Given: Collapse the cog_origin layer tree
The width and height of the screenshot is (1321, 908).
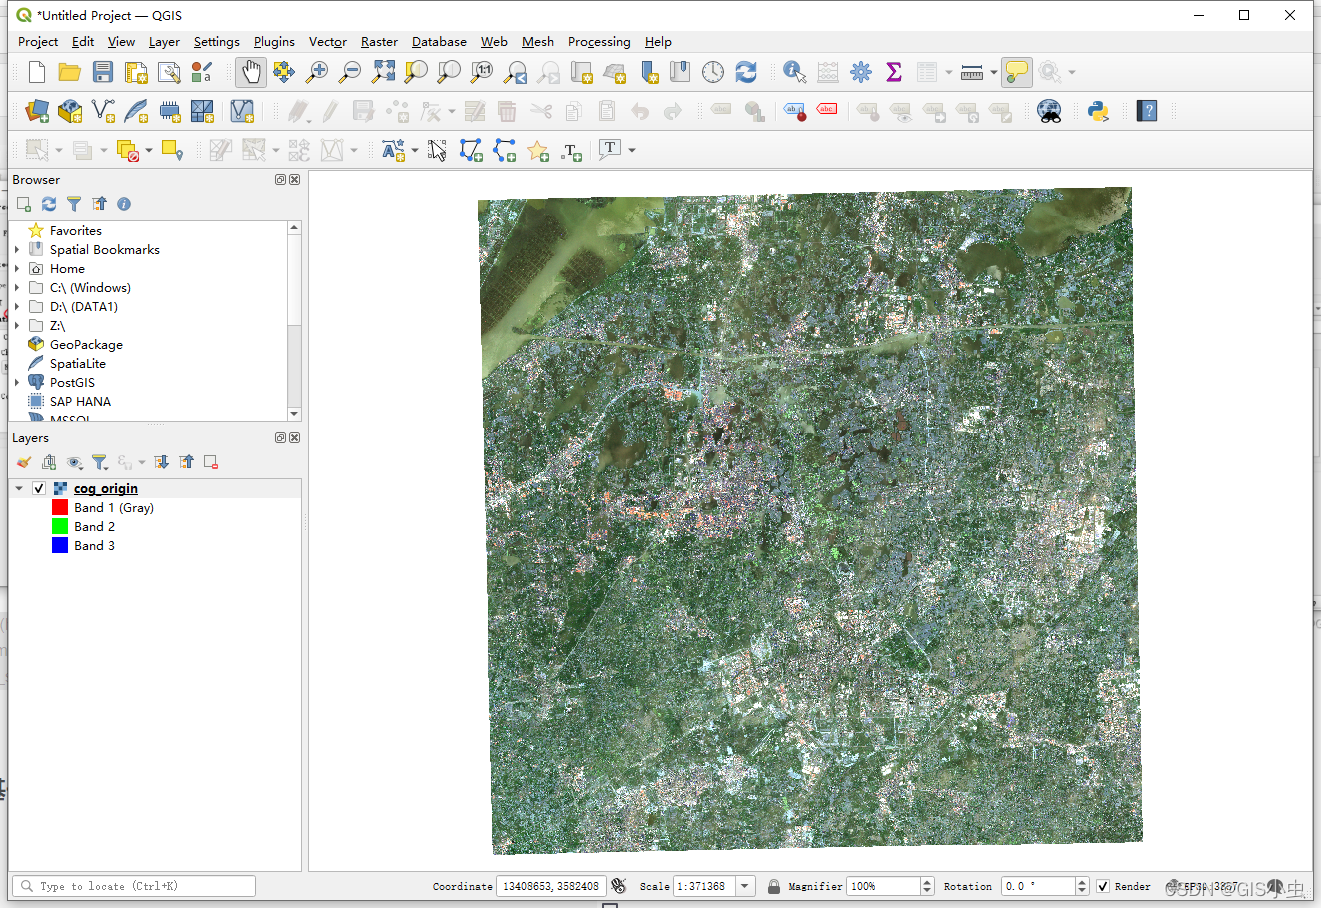Looking at the screenshot, I should click(x=19, y=489).
